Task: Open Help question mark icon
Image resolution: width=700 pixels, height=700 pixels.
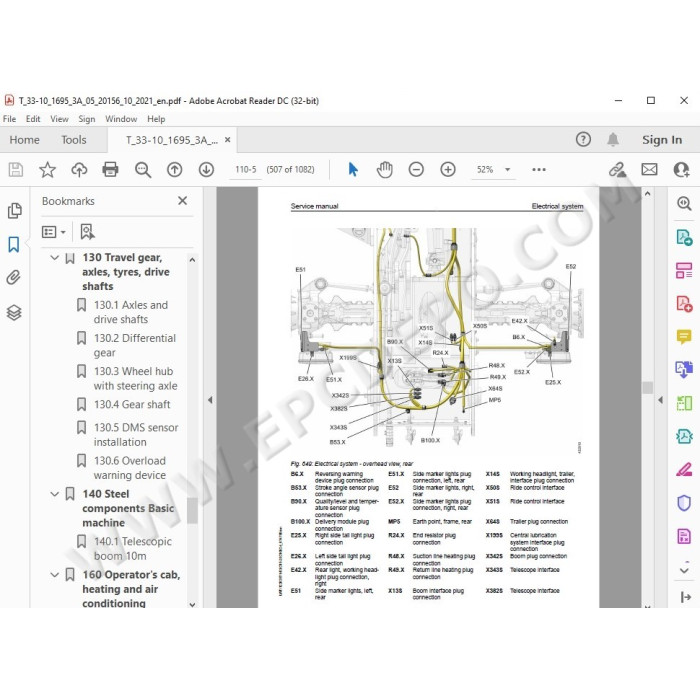Action: point(583,139)
